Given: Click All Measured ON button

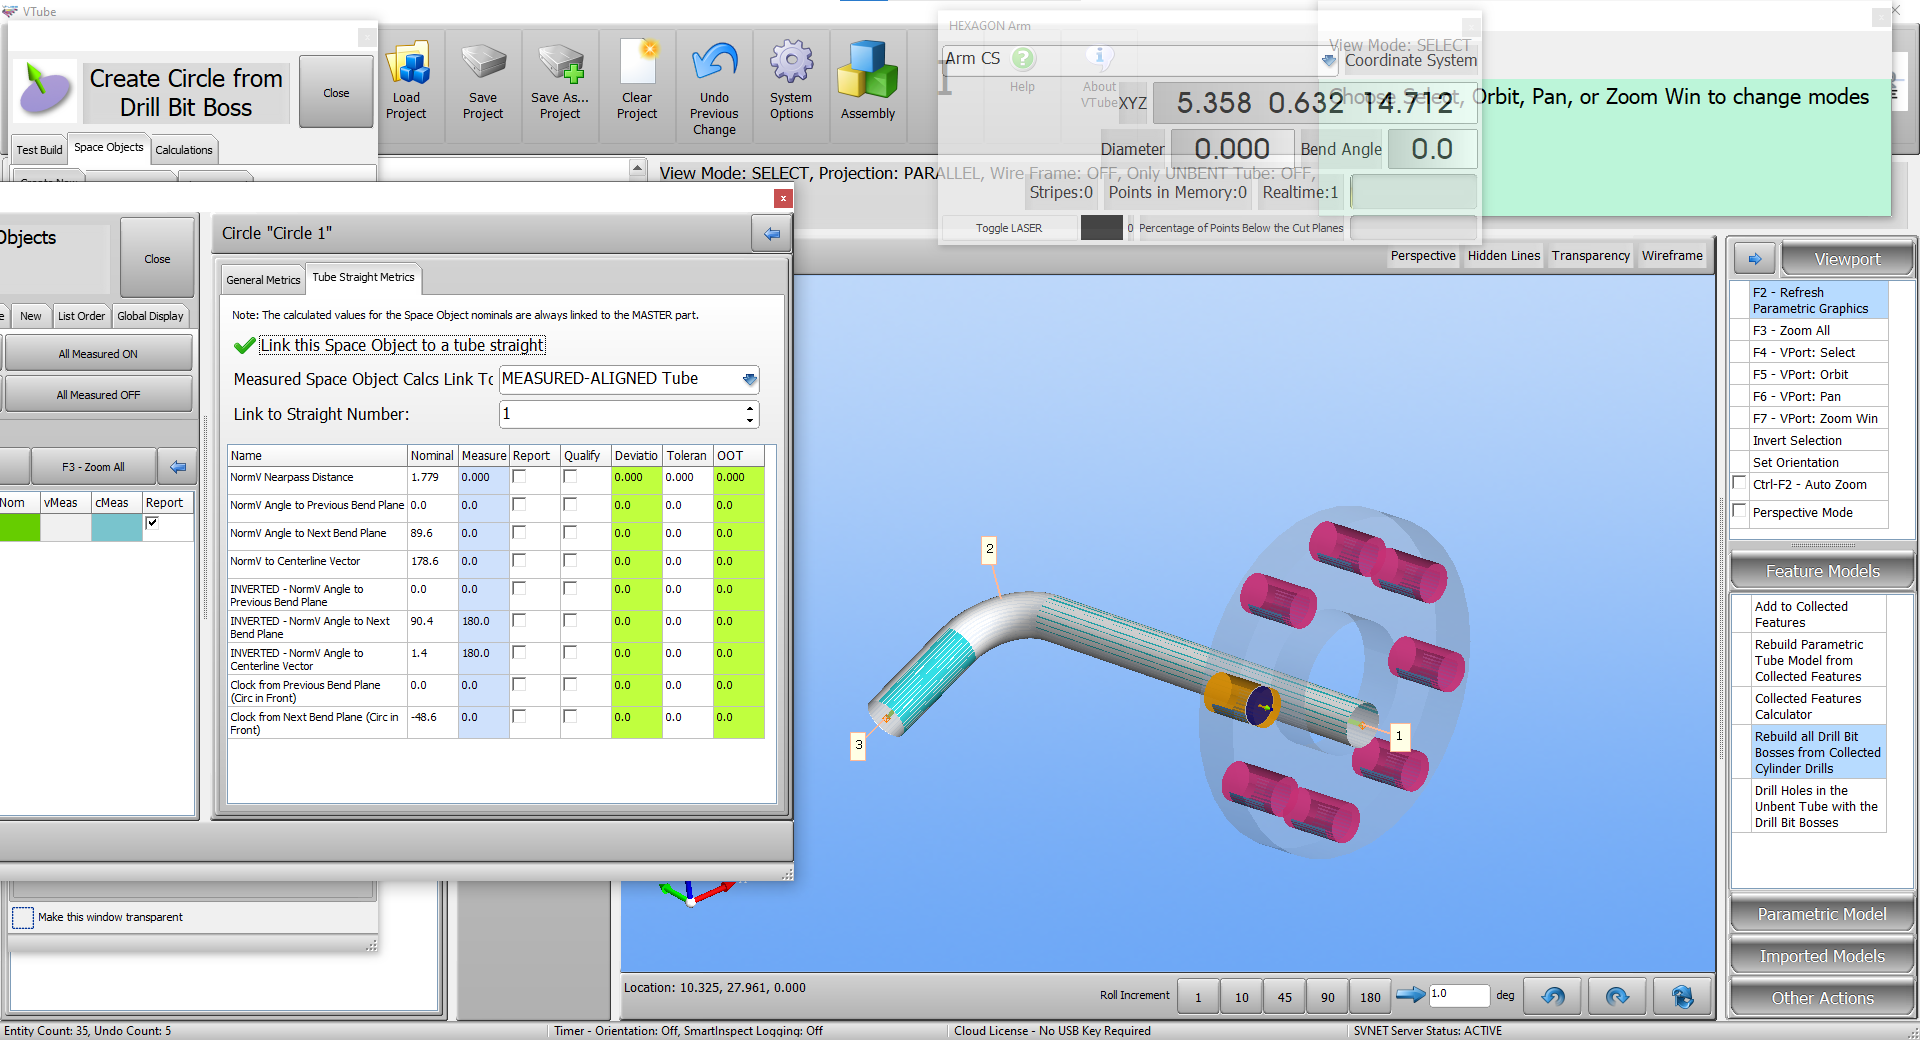Looking at the screenshot, I should (98, 354).
